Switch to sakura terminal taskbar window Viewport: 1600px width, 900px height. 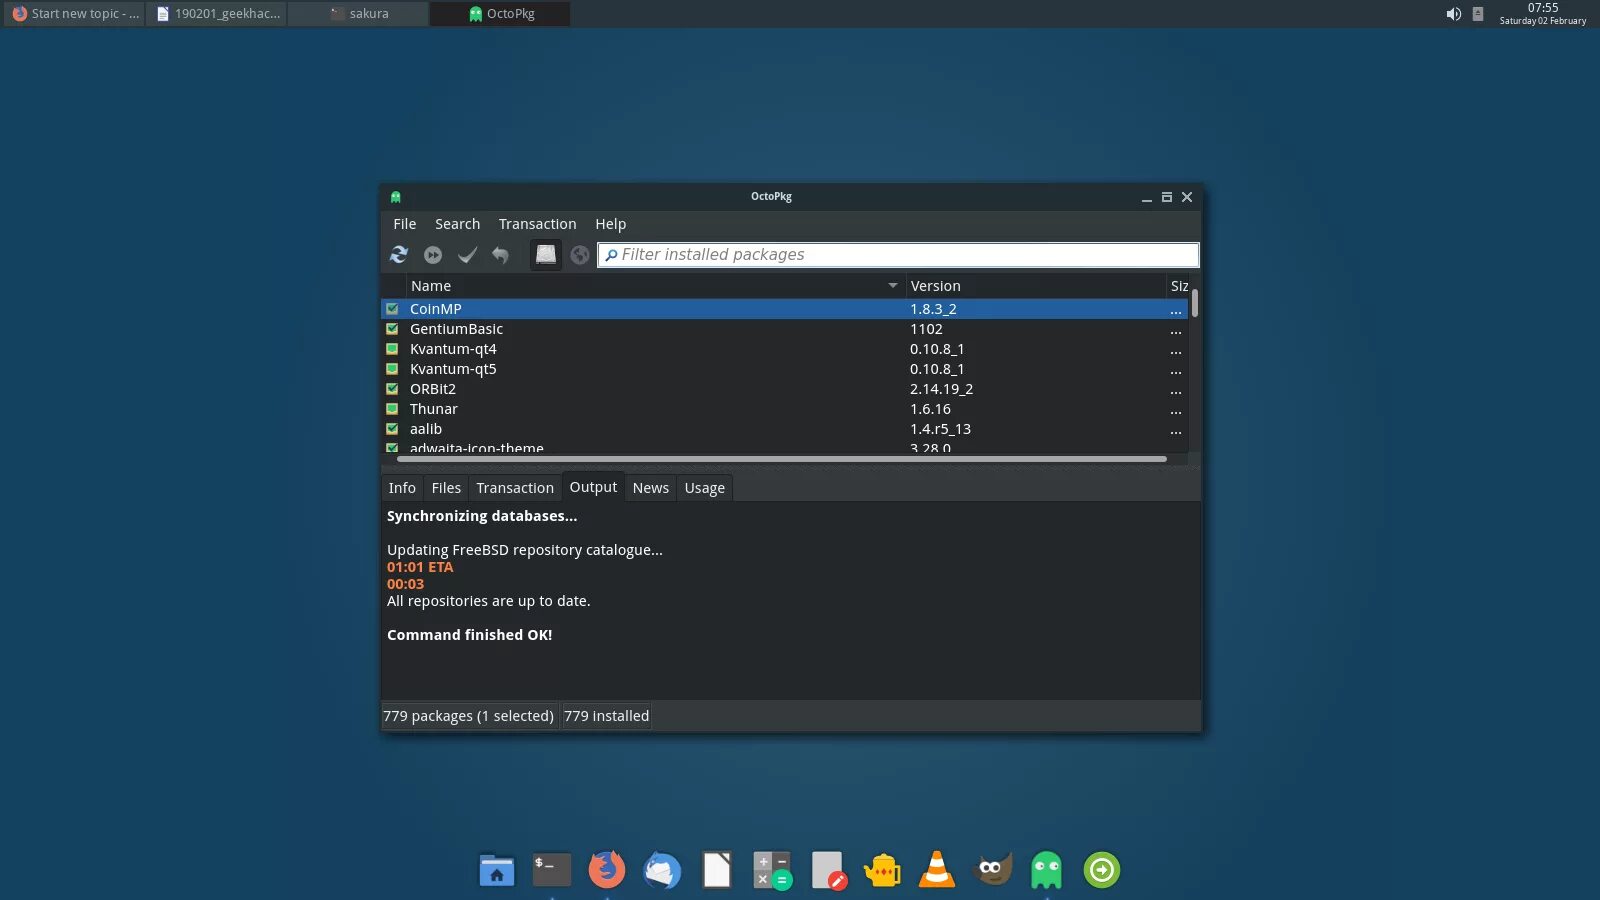tap(358, 14)
